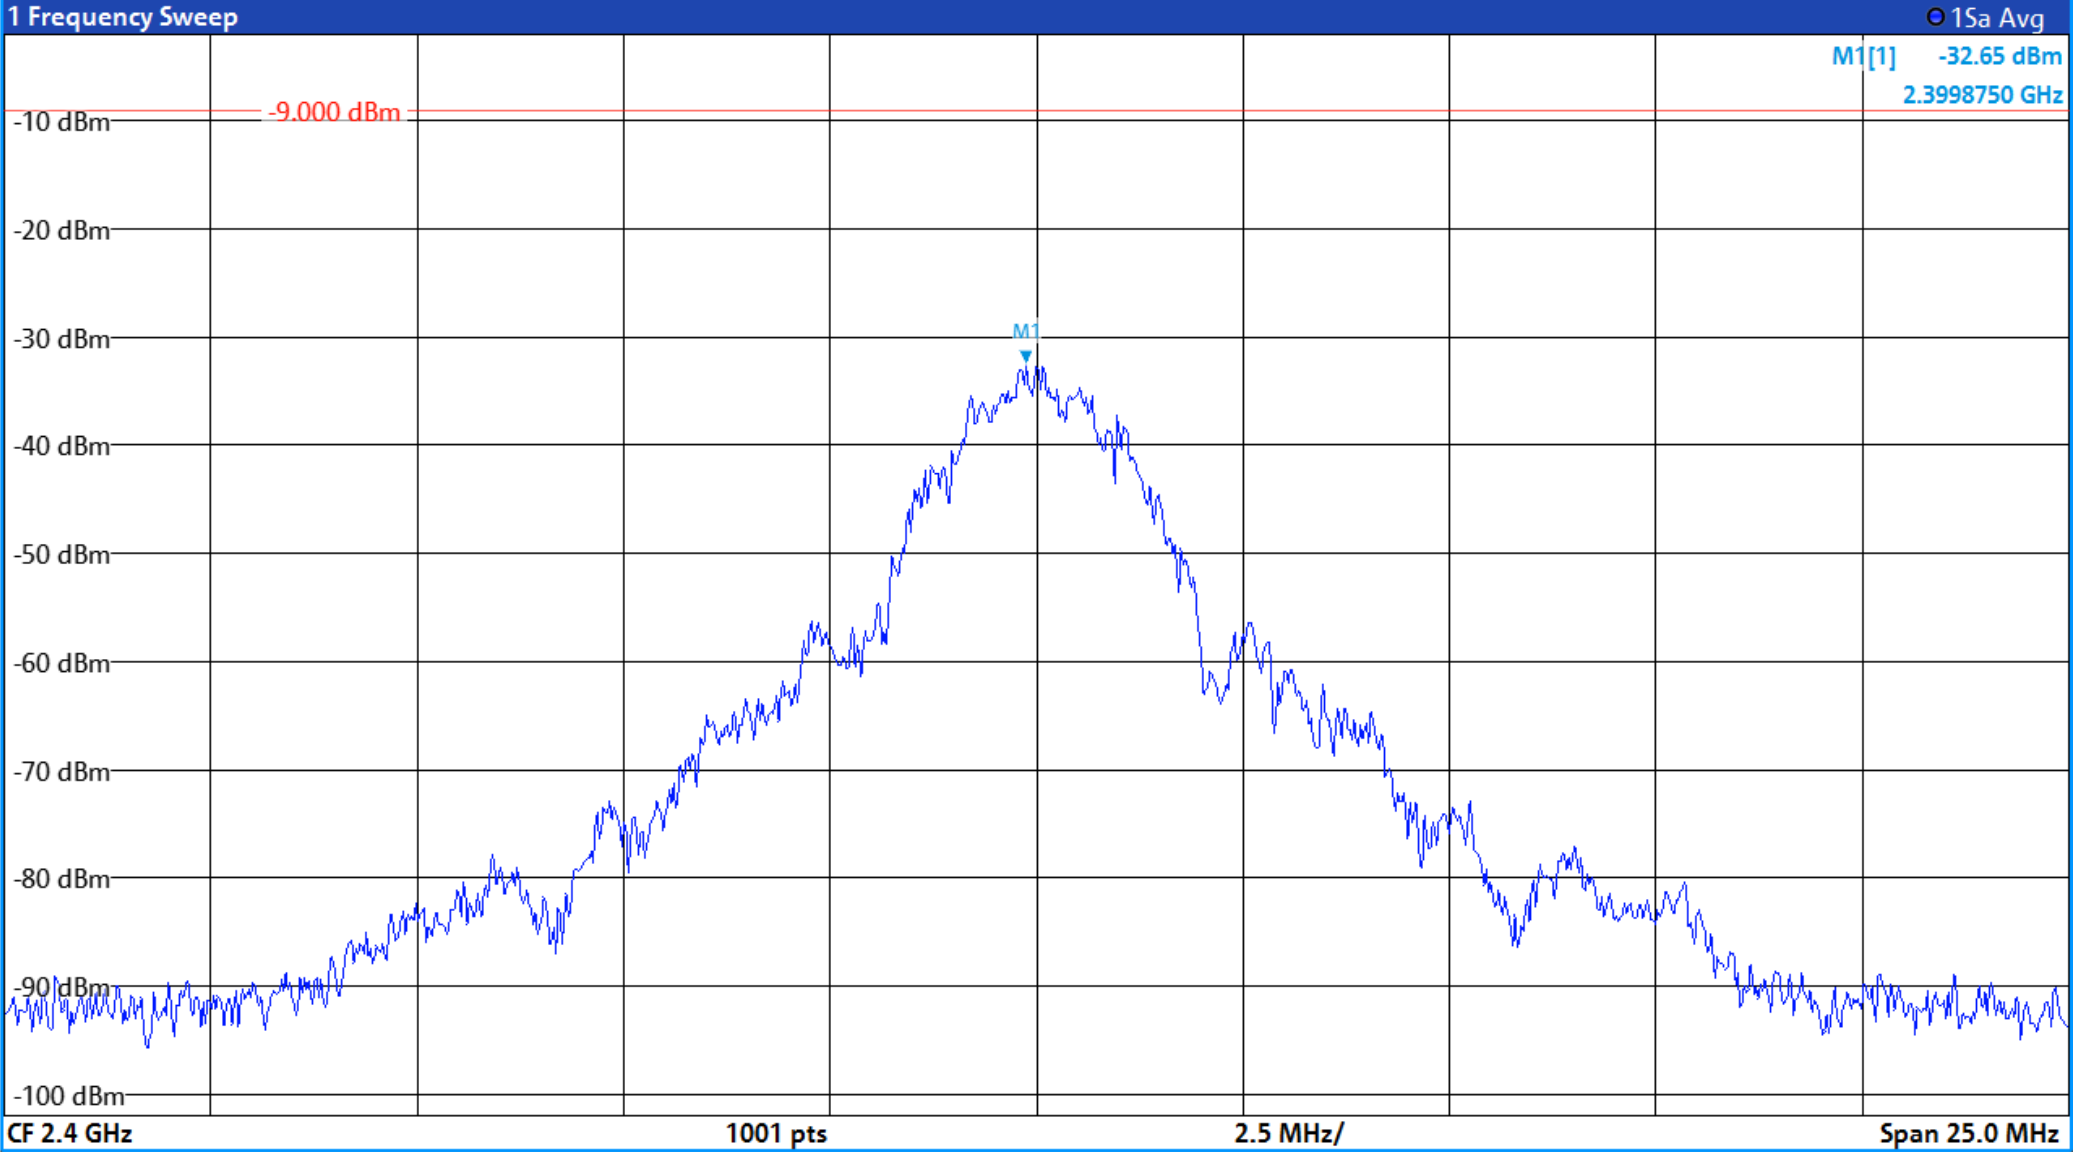This screenshot has width=2073, height=1152.
Task: Click the -30 dBm axis label
Action: click(61, 339)
